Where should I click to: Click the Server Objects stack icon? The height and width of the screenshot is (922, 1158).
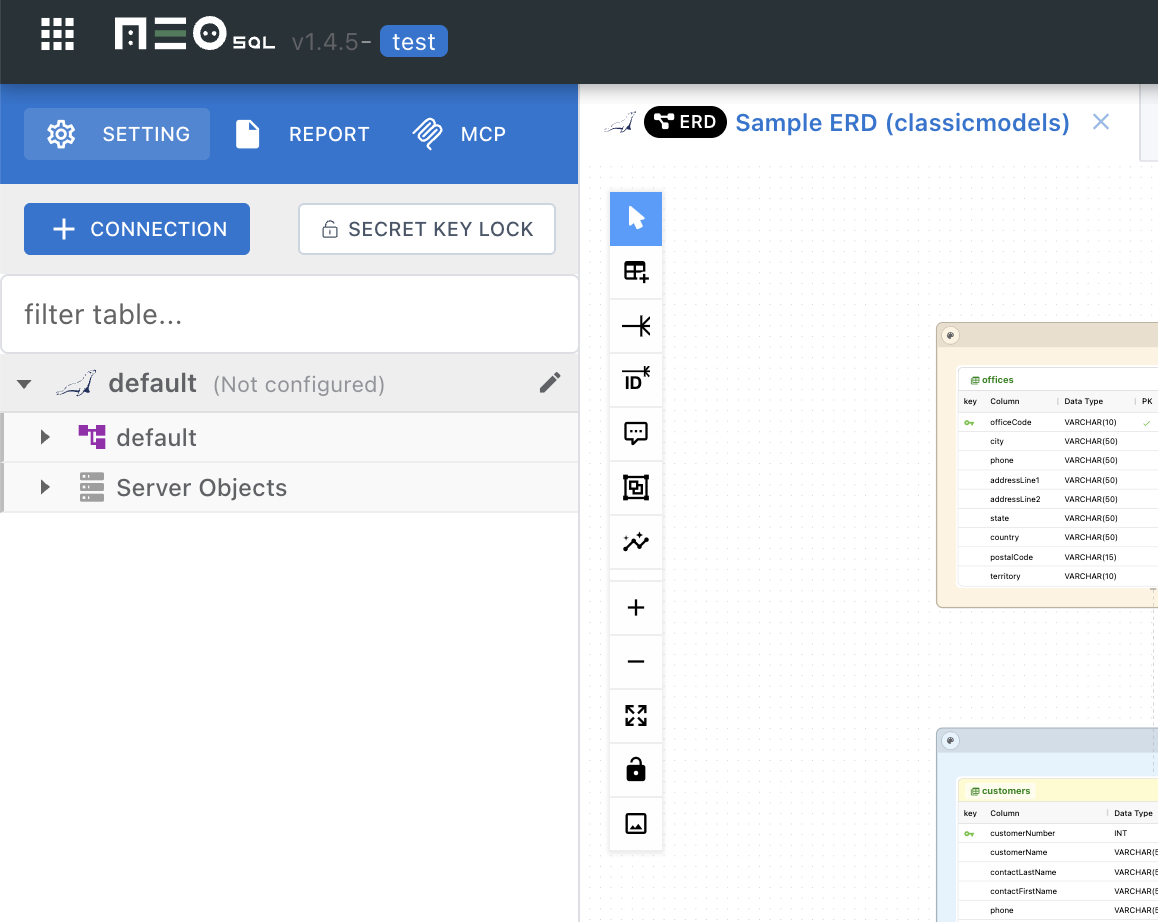click(x=92, y=487)
